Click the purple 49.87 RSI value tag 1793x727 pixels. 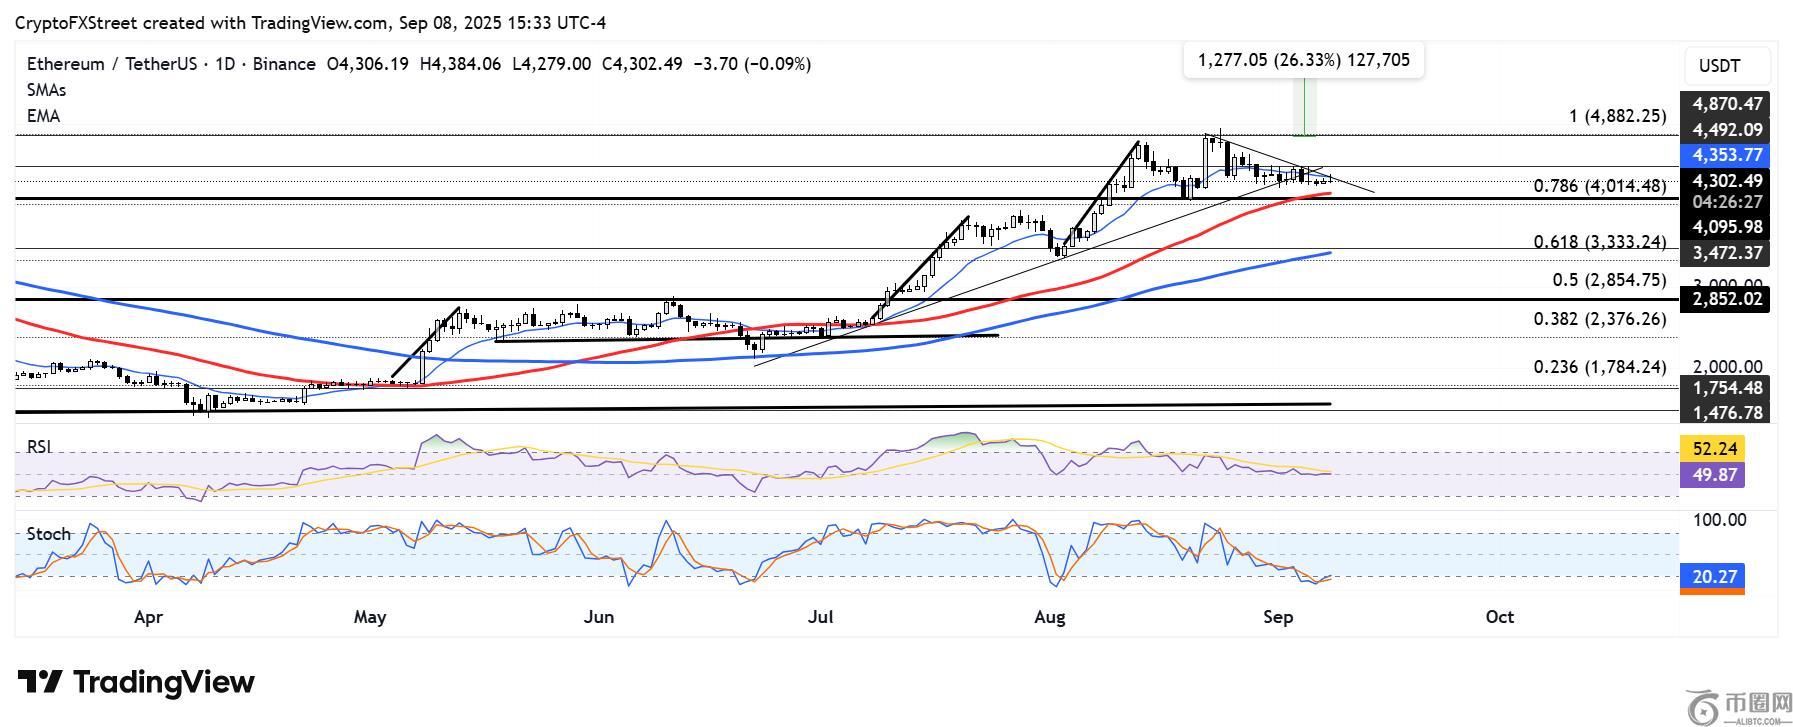[x=1712, y=475]
